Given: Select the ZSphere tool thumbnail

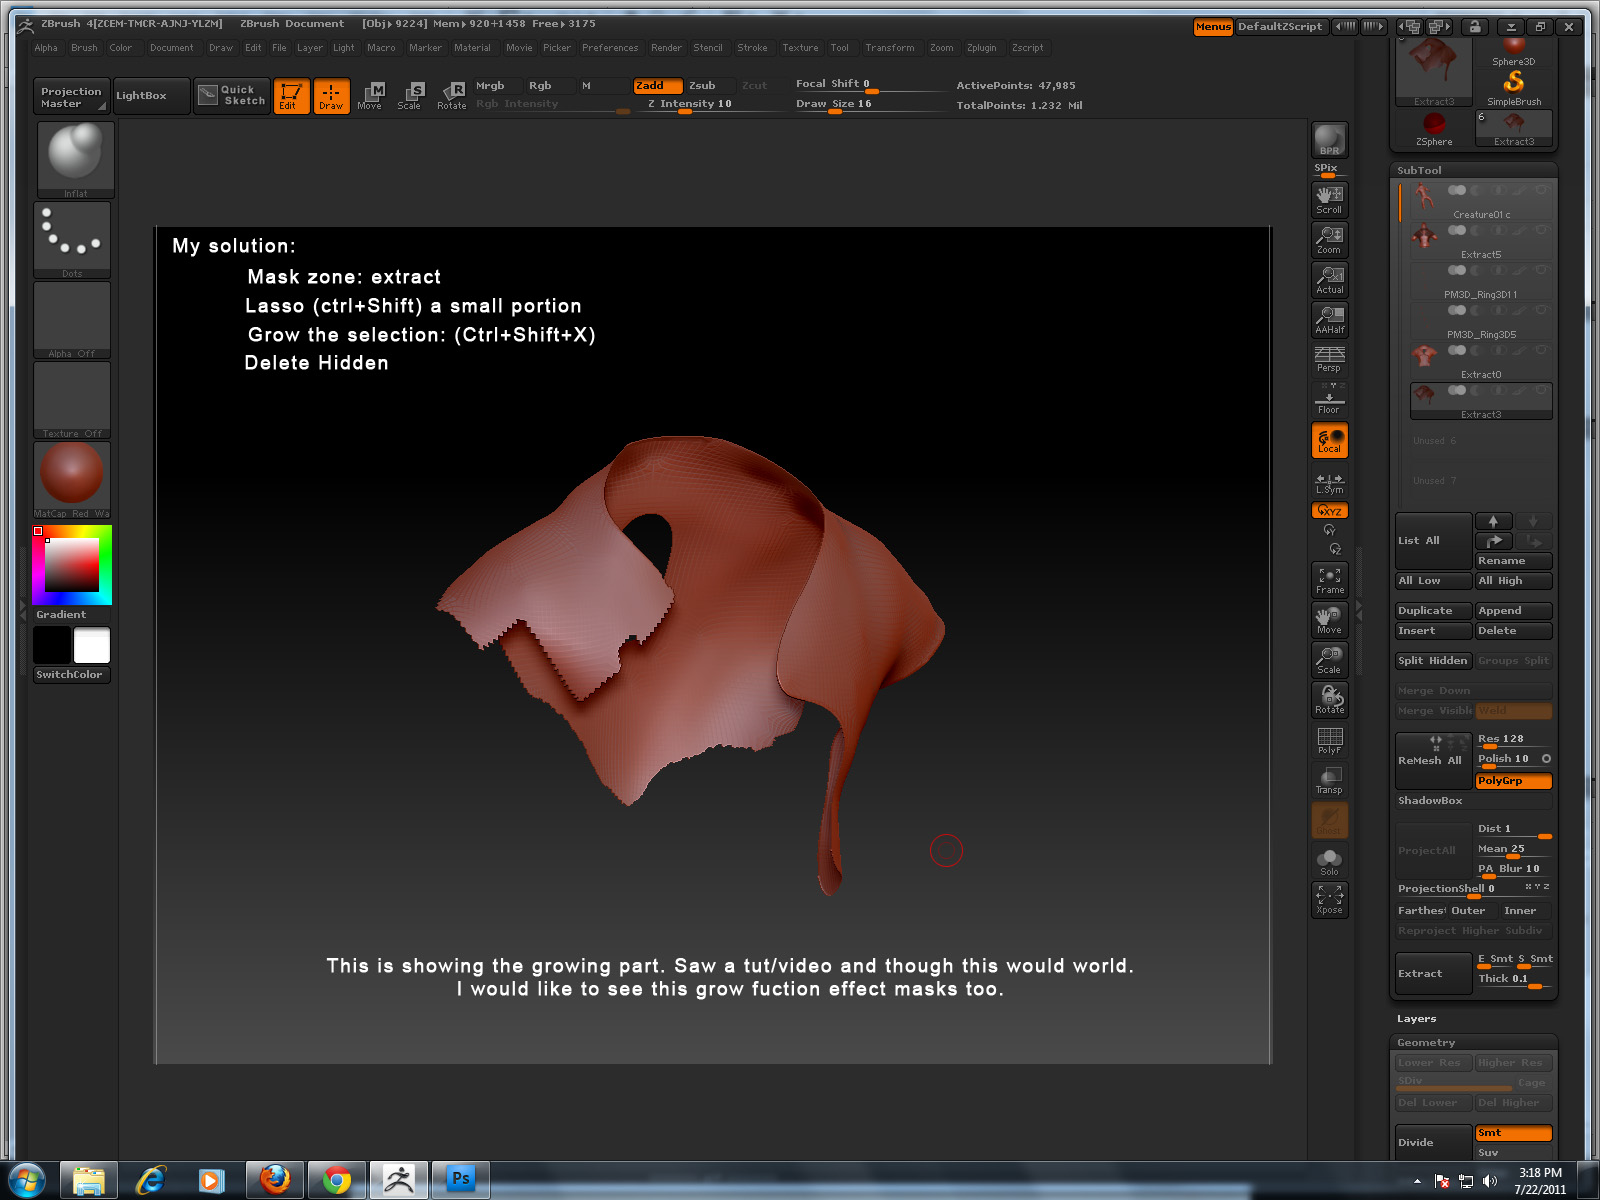Looking at the screenshot, I should point(1434,128).
